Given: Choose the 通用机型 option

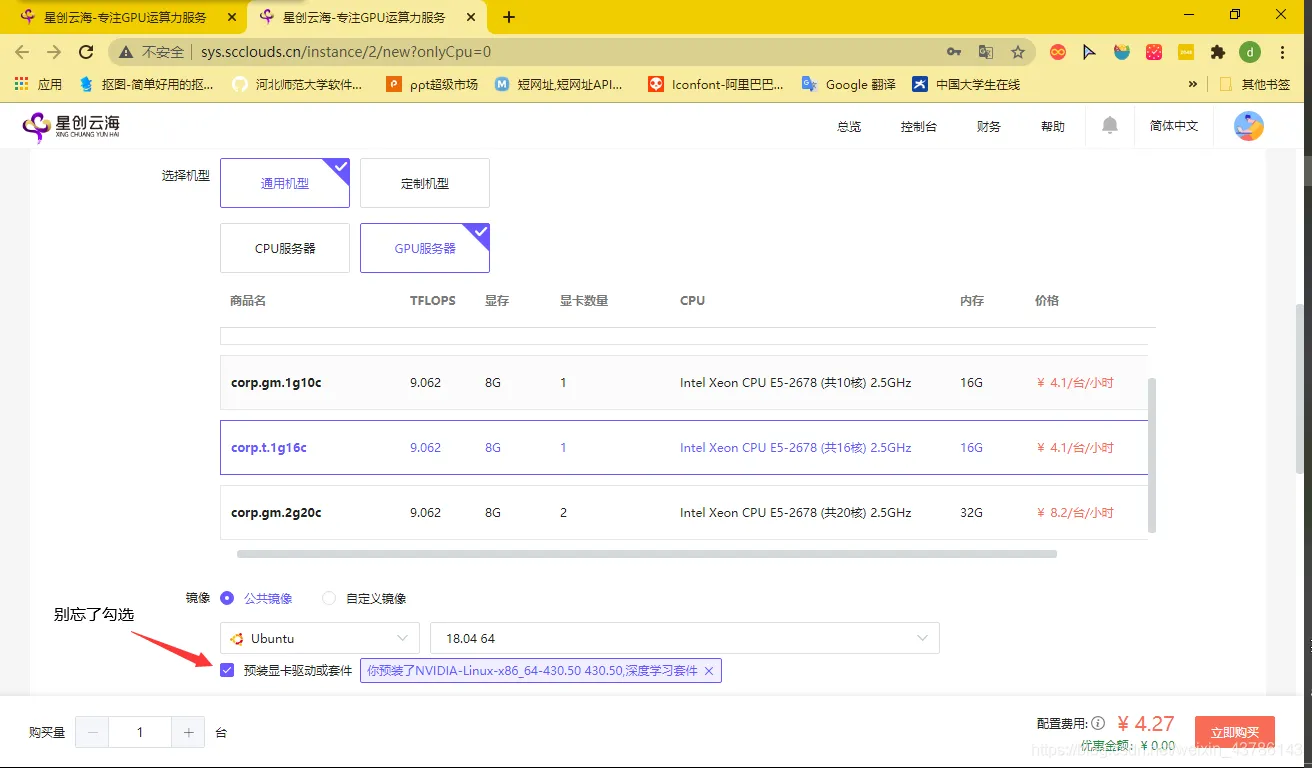Looking at the screenshot, I should [x=285, y=183].
